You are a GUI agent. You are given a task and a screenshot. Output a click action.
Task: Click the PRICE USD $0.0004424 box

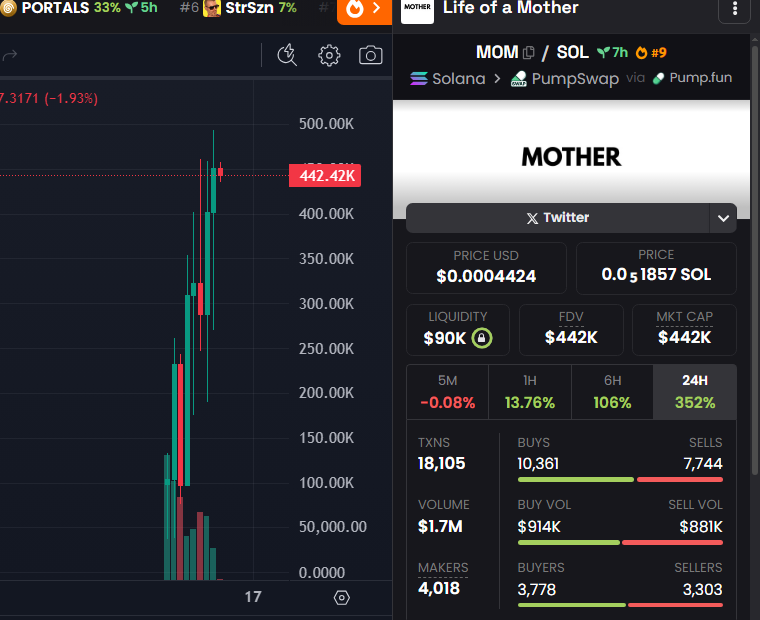click(486, 268)
